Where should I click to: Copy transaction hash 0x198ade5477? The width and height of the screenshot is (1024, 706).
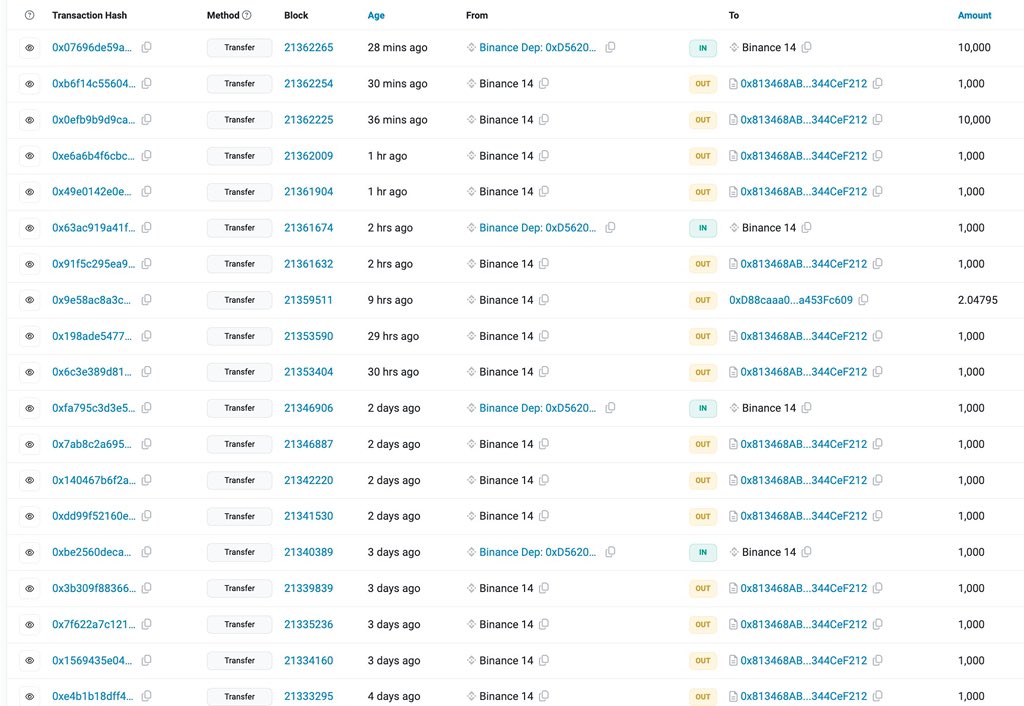(146, 336)
